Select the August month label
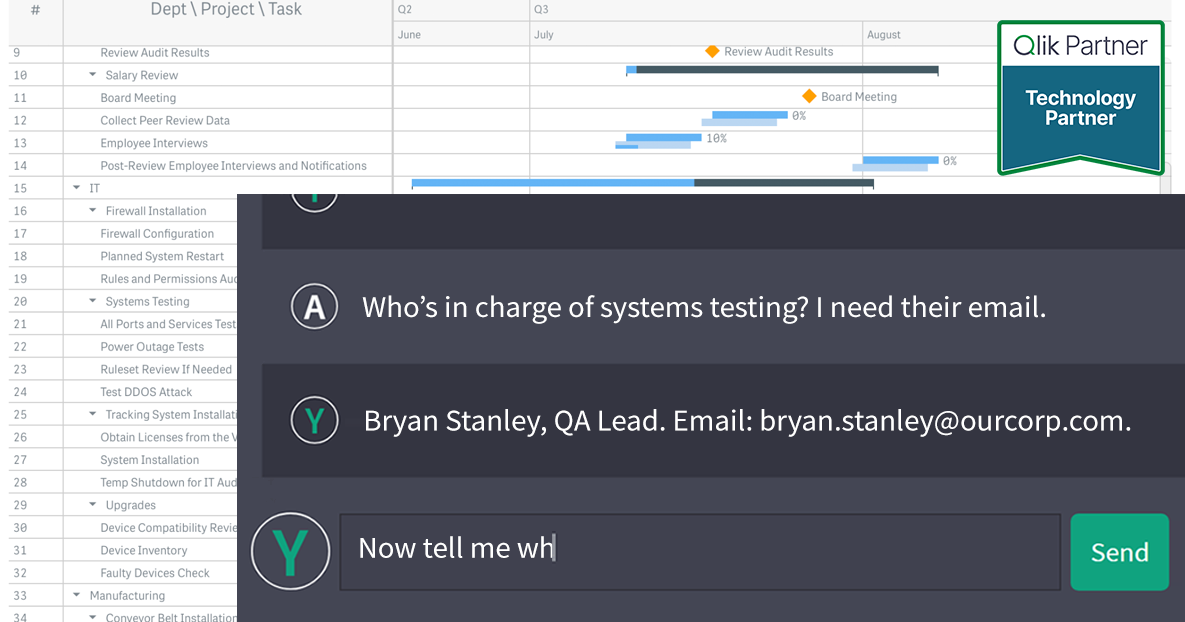 pos(885,33)
